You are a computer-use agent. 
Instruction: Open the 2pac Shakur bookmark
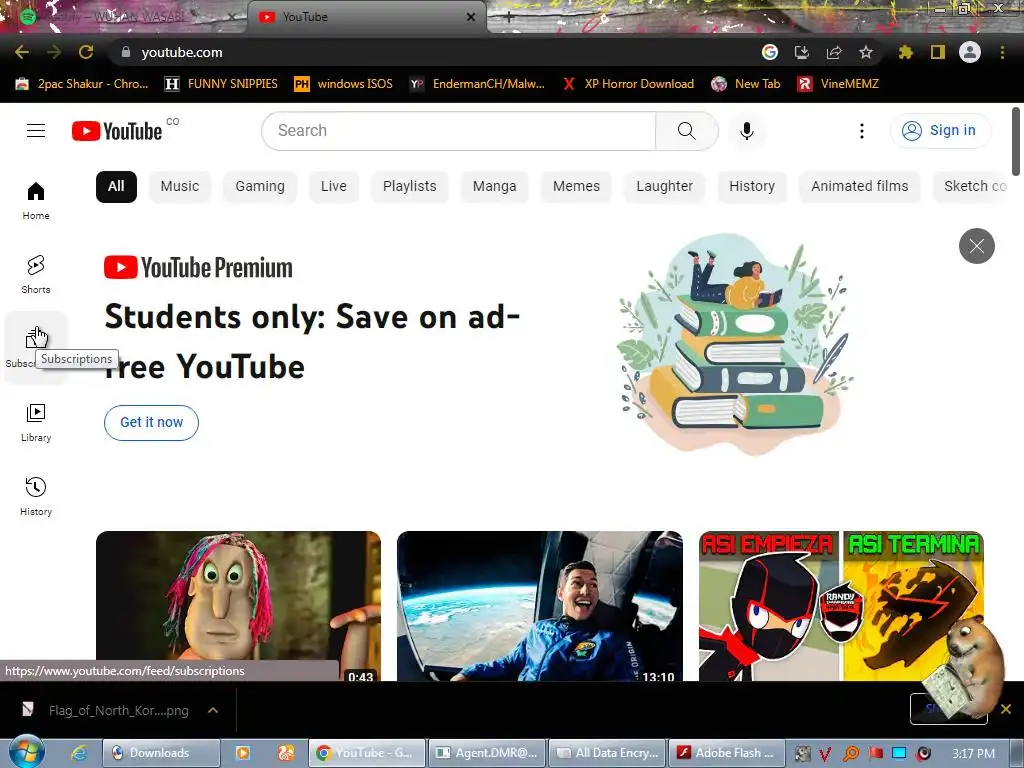click(x=82, y=84)
